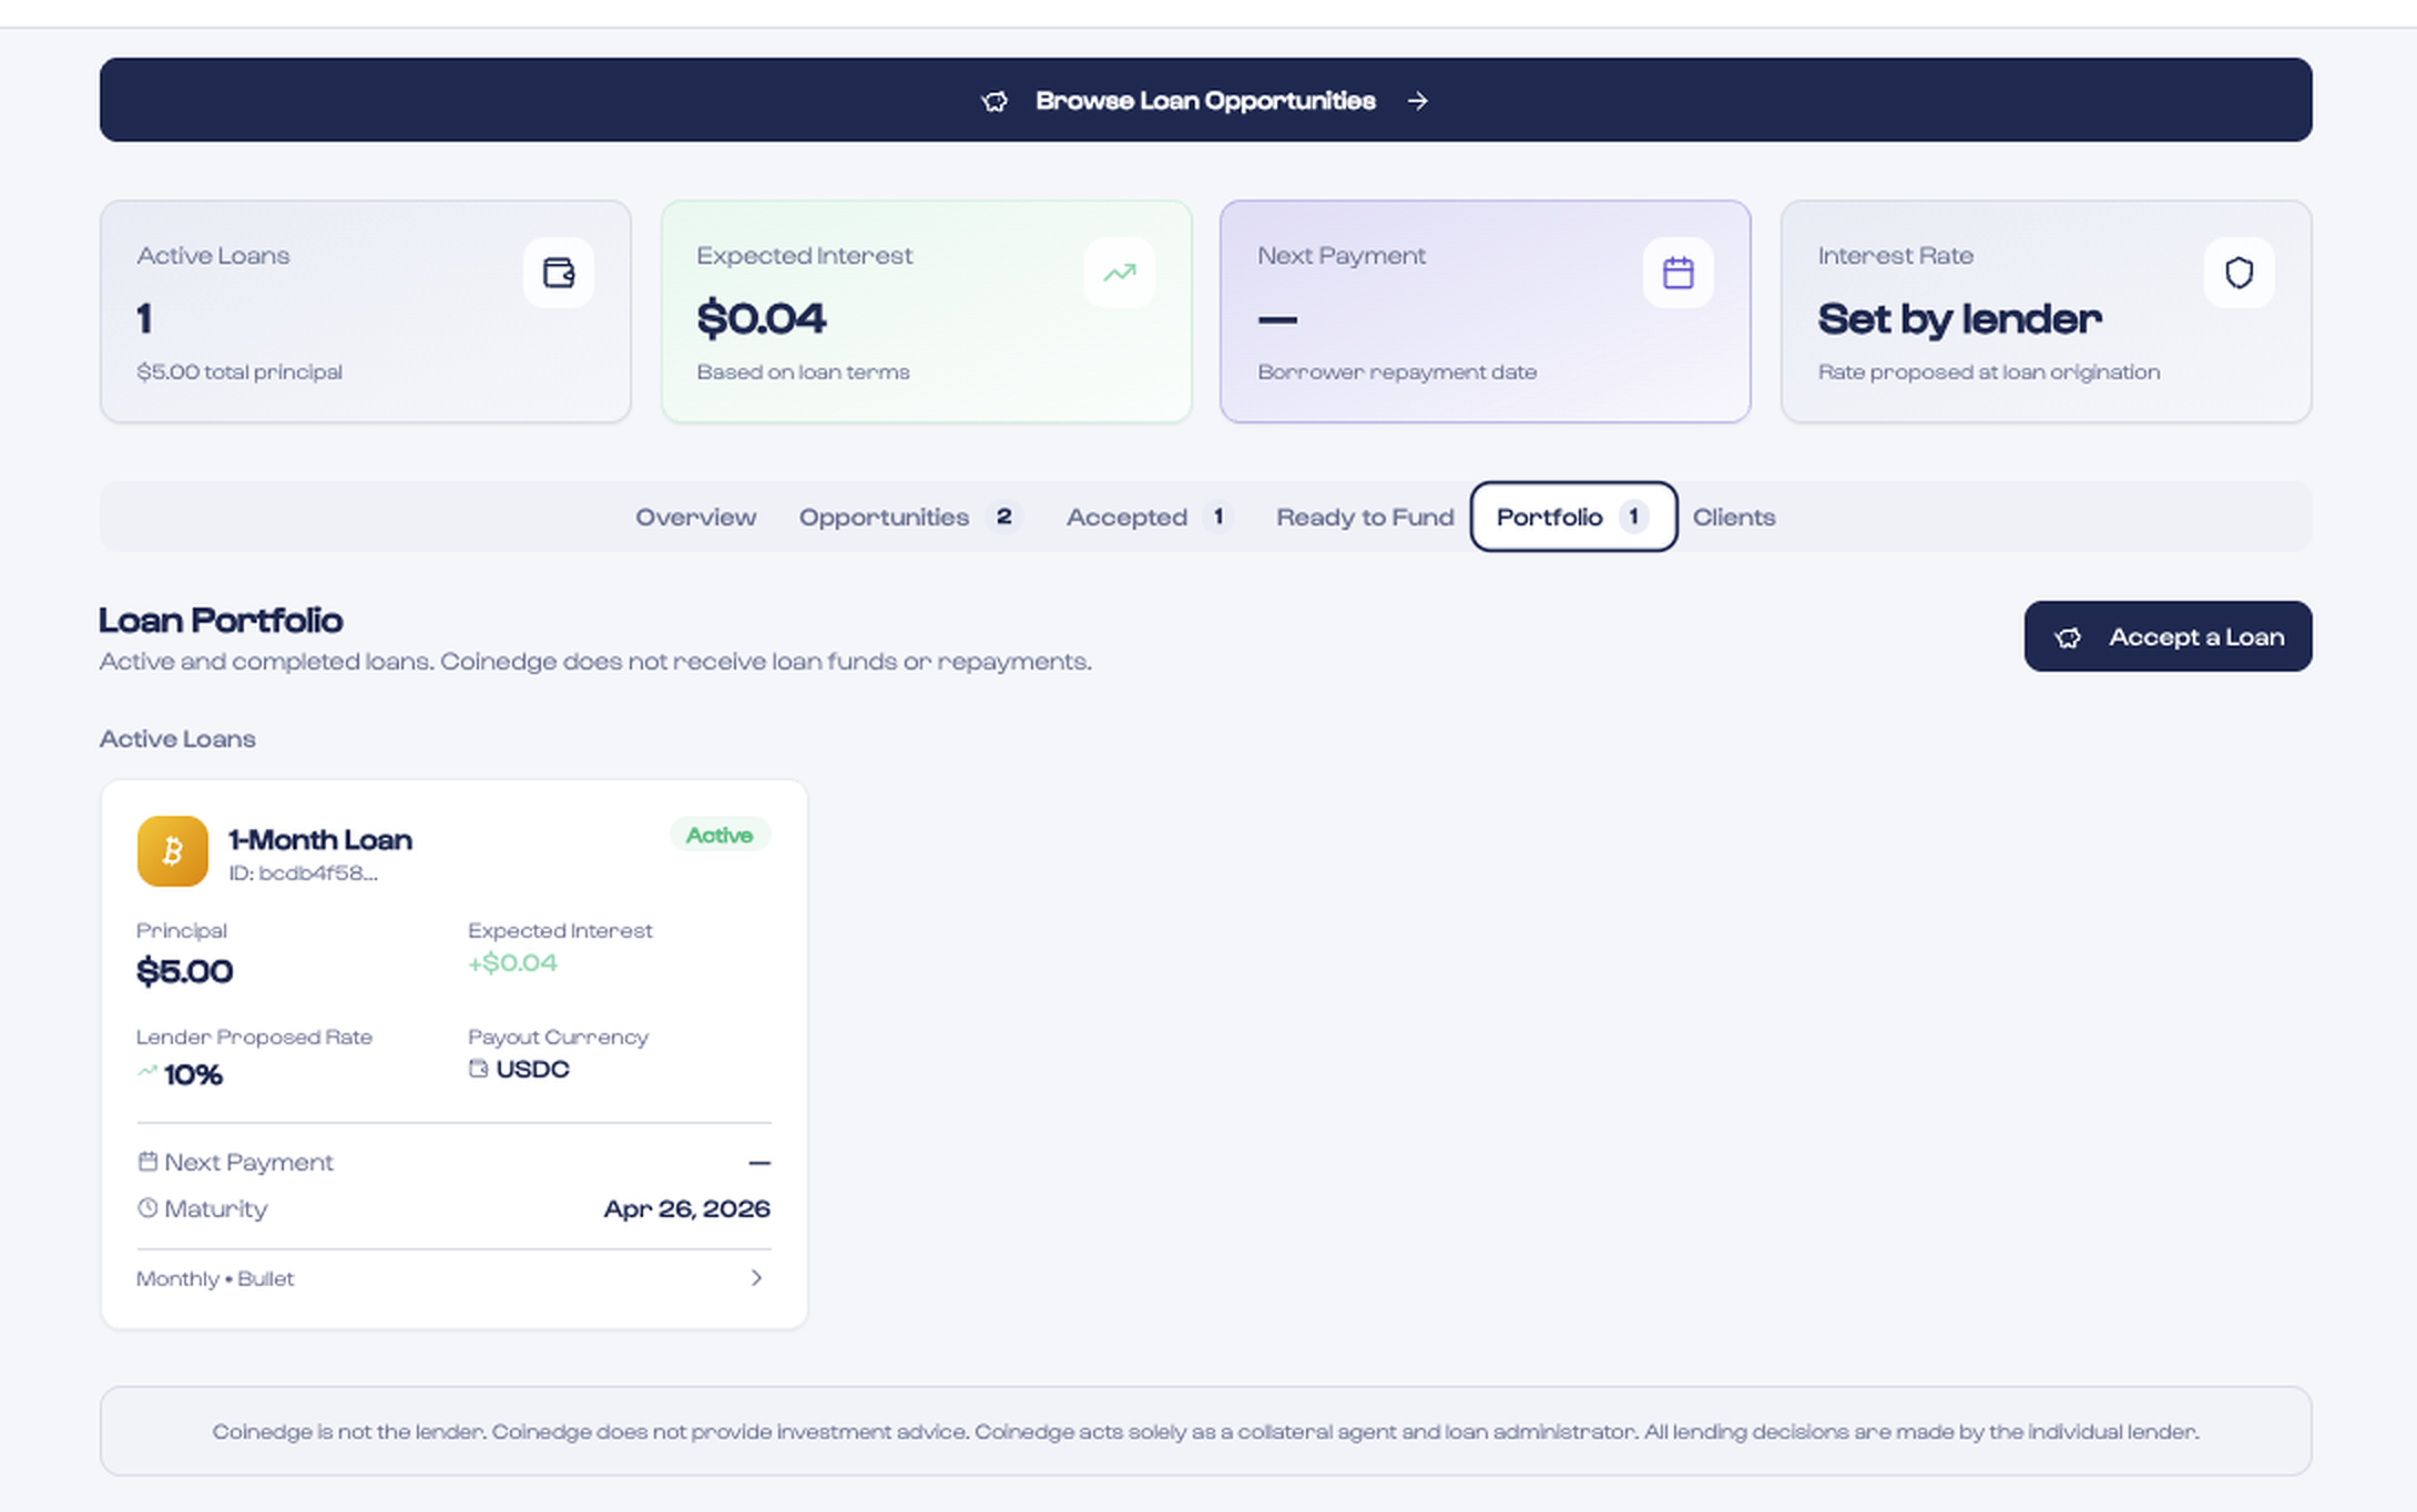
Task: Click the Bitcoin icon on the loan card
Action: (172, 851)
